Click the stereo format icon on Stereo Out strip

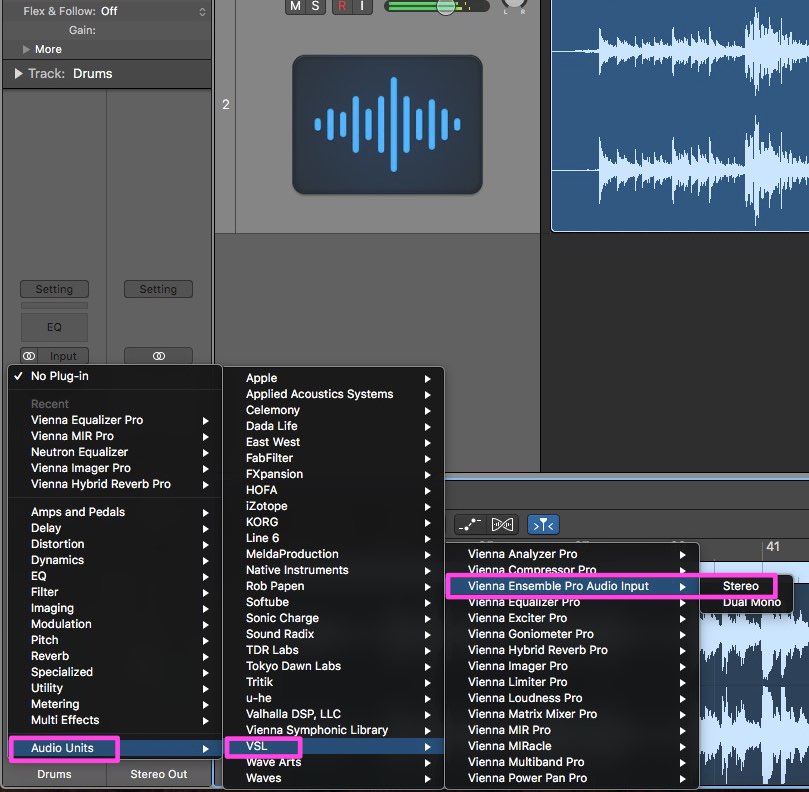[159, 356]
